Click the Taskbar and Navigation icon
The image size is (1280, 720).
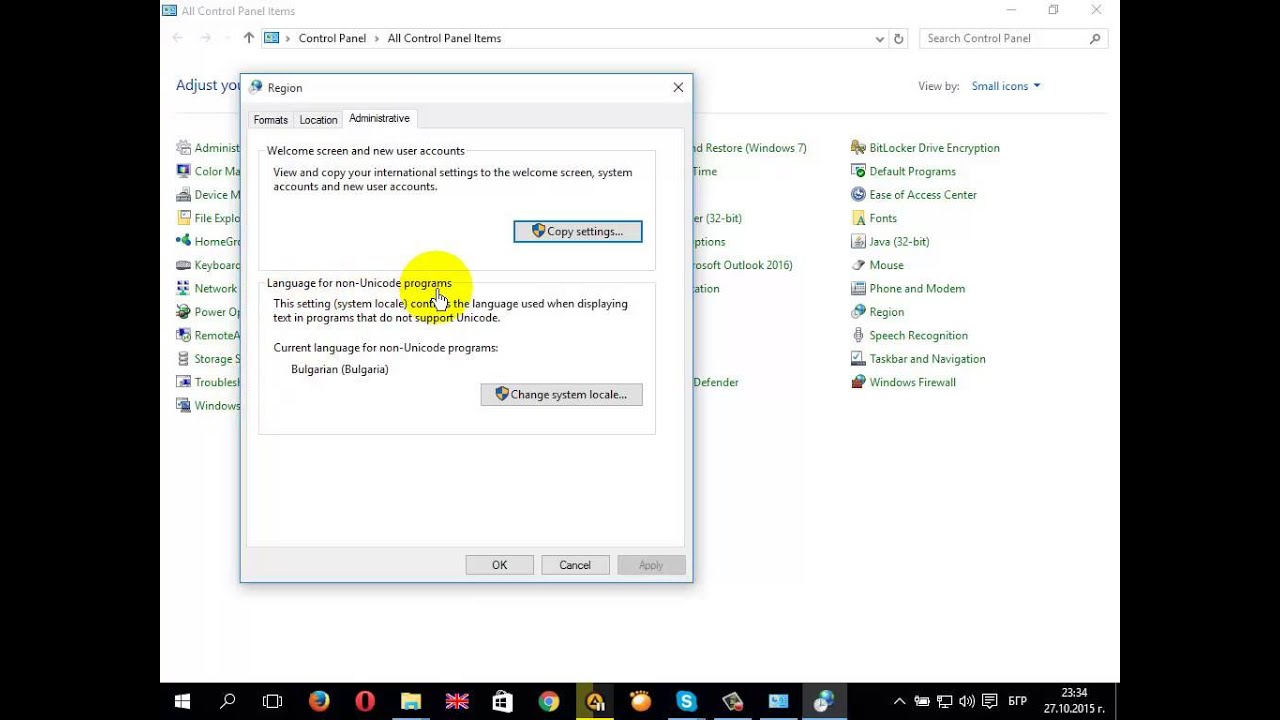click(x=858, y=359)
